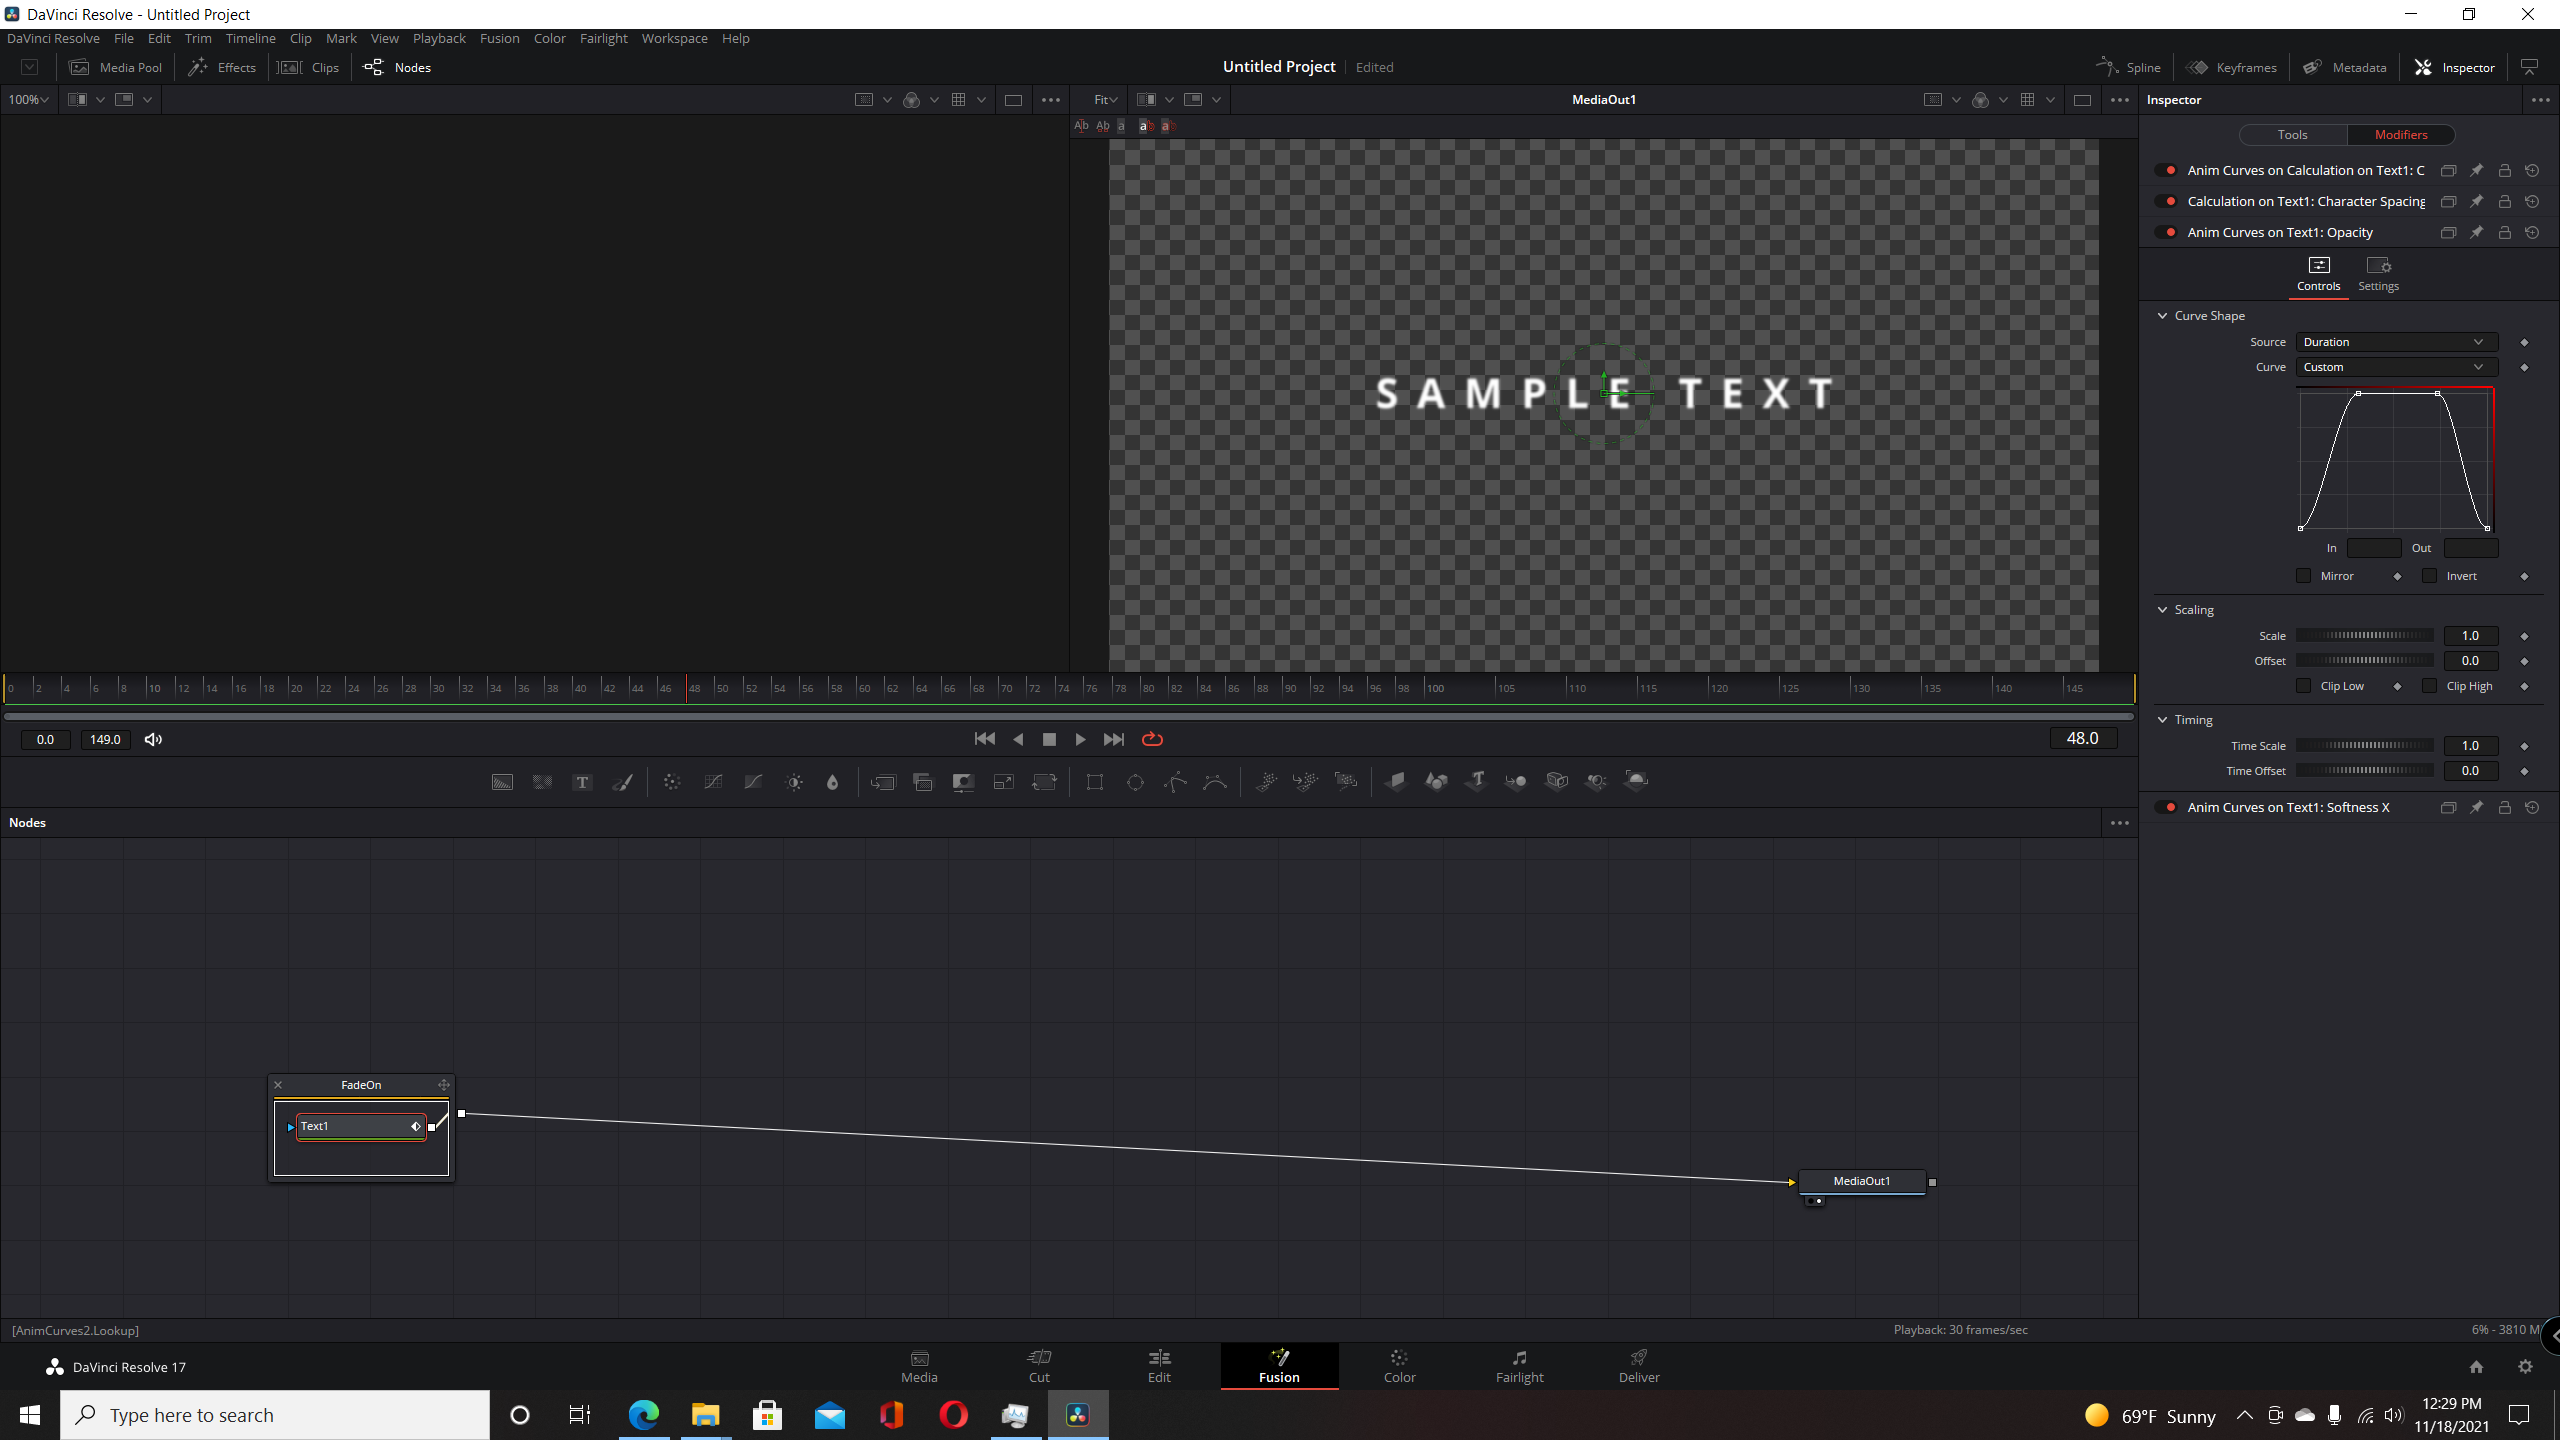Open the Playback menu
Screen dimensions: 2560x1440
coord(439,38)
